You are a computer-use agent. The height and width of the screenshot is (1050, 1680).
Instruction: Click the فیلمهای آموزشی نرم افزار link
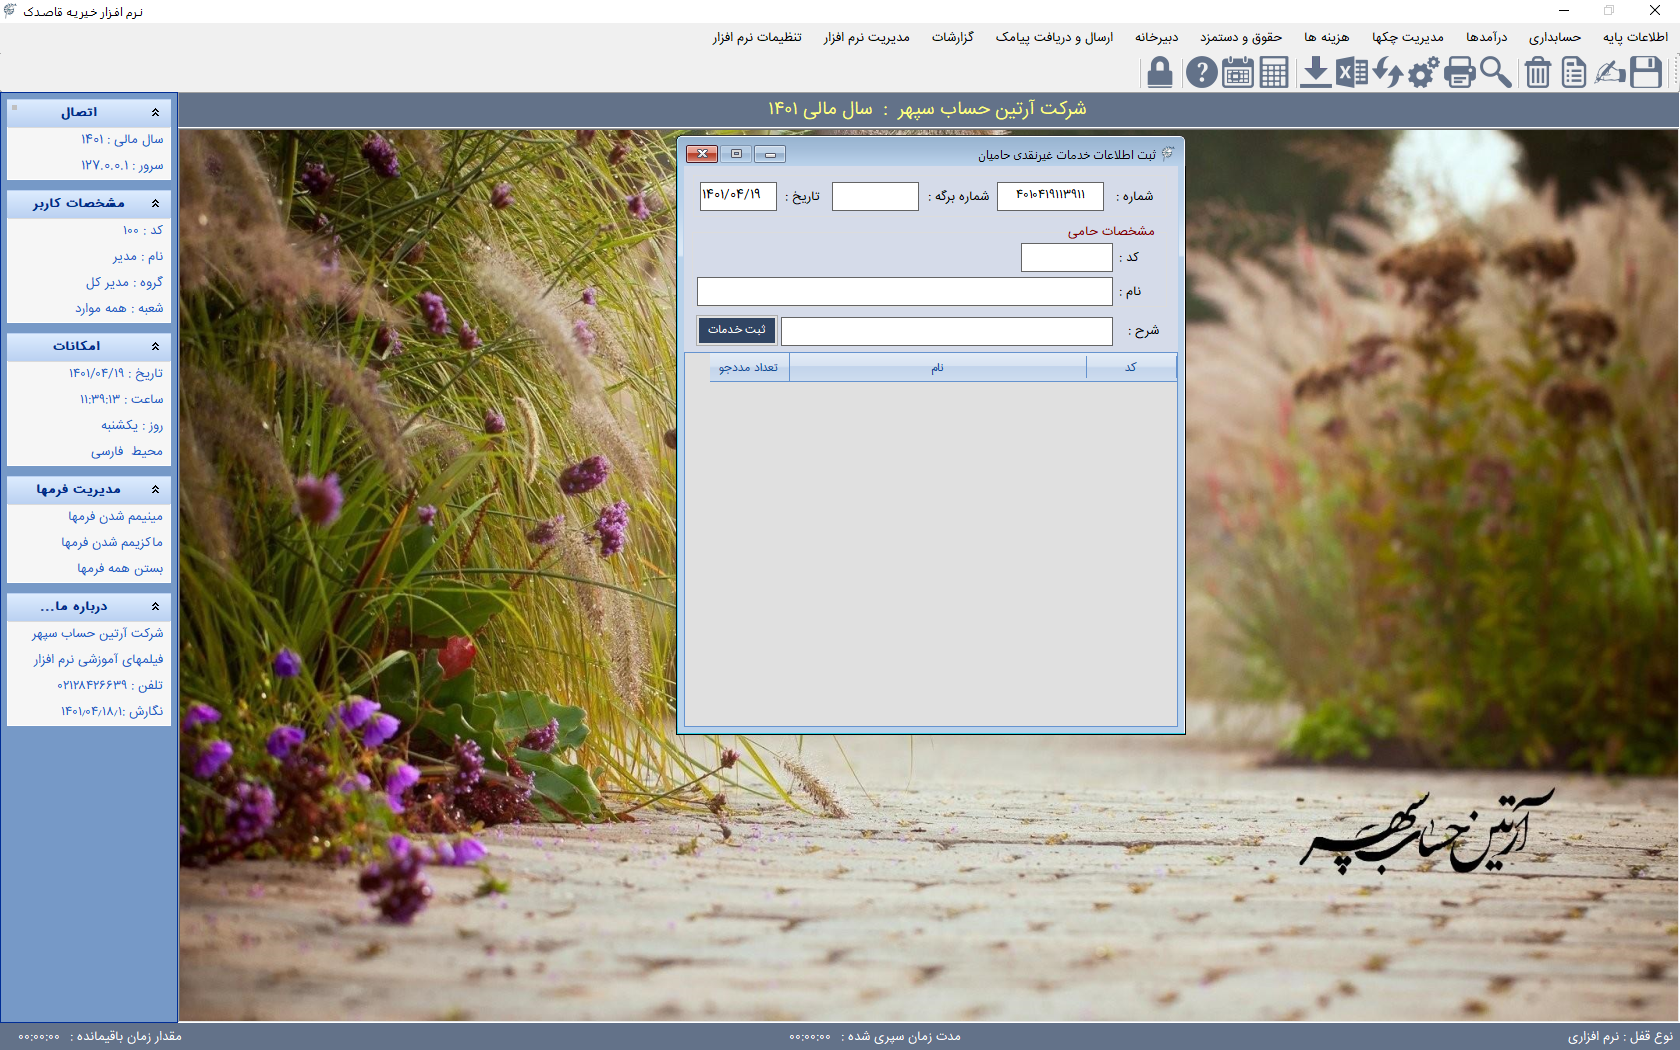point(98,659)
